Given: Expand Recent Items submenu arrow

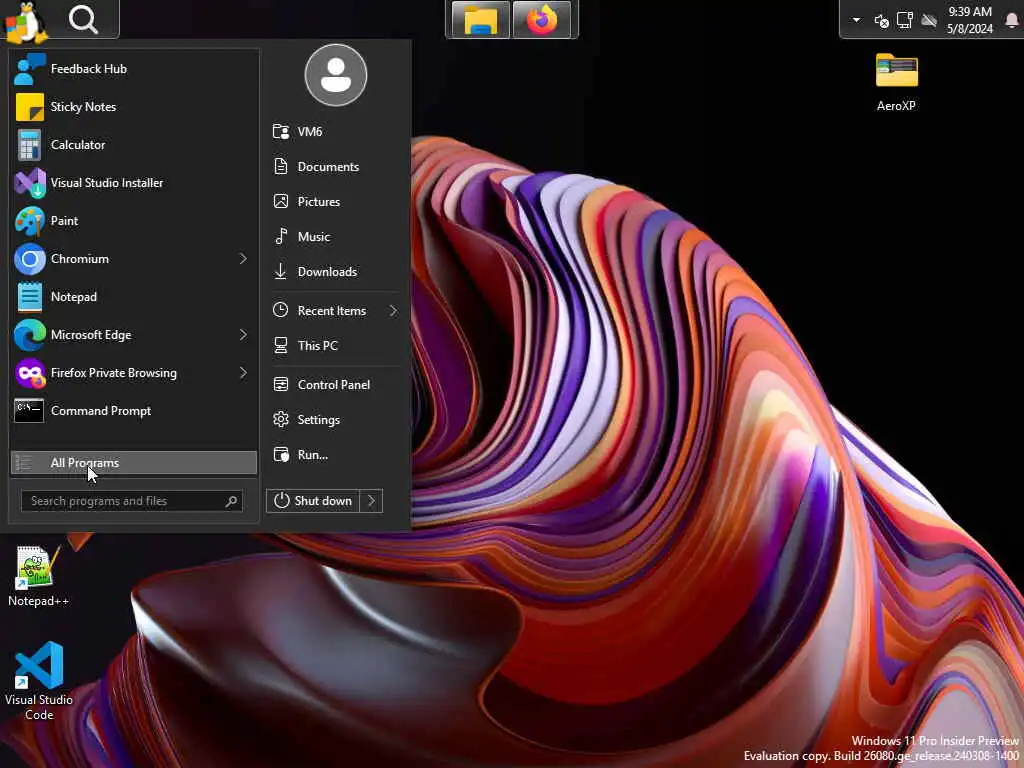Looking at the screenshot, I should pyautogui.click(x=393, y=310).
